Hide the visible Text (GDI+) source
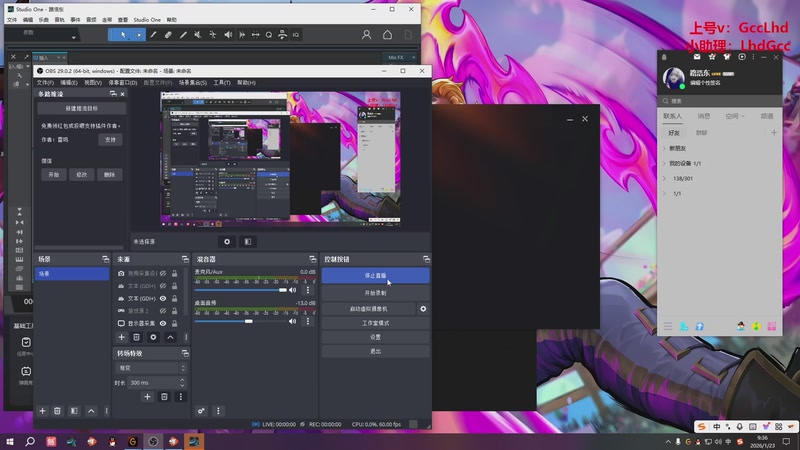Screen dimensions: 800x450 [x=163, y=298]
